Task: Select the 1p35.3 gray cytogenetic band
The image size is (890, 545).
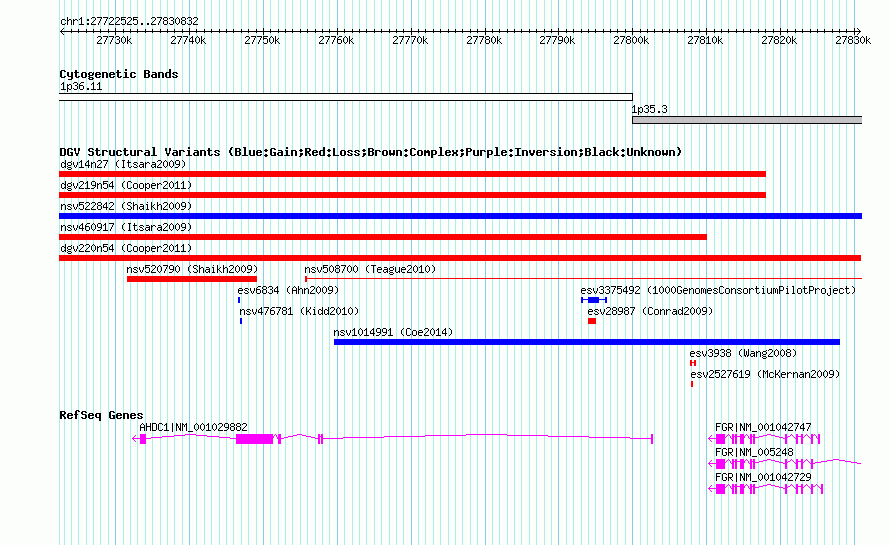Action: (747, 120)
